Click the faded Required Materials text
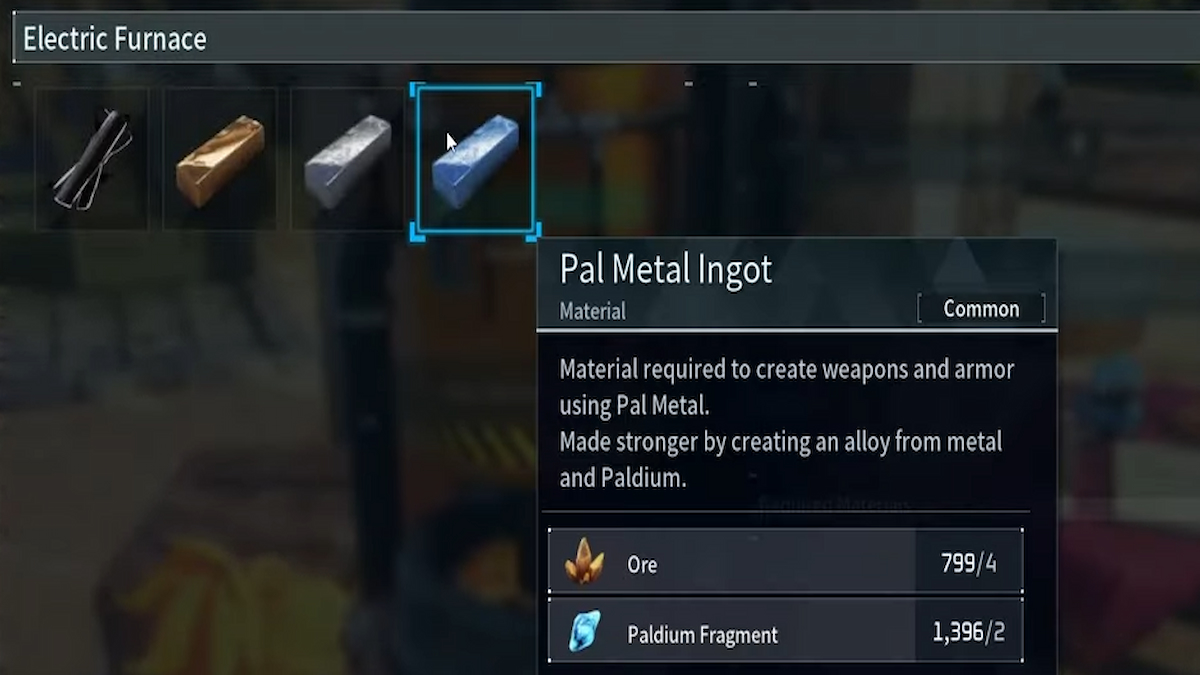This screenshot has height=675, width=1200. coord(834,505)
